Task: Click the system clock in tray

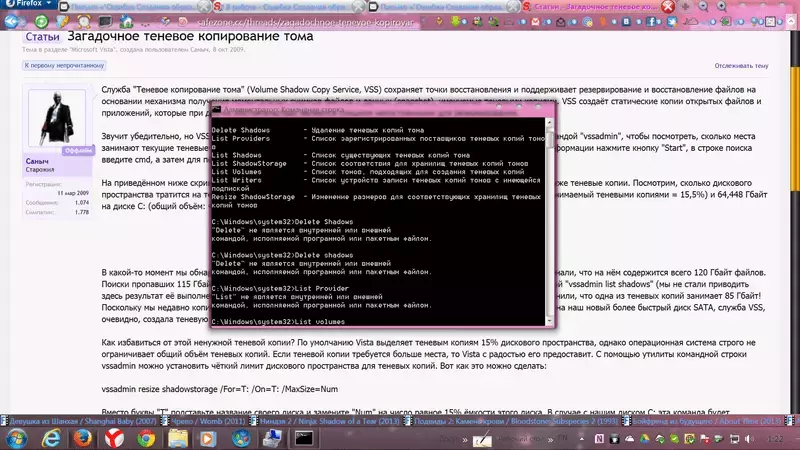Action: [x=775, y=439]
